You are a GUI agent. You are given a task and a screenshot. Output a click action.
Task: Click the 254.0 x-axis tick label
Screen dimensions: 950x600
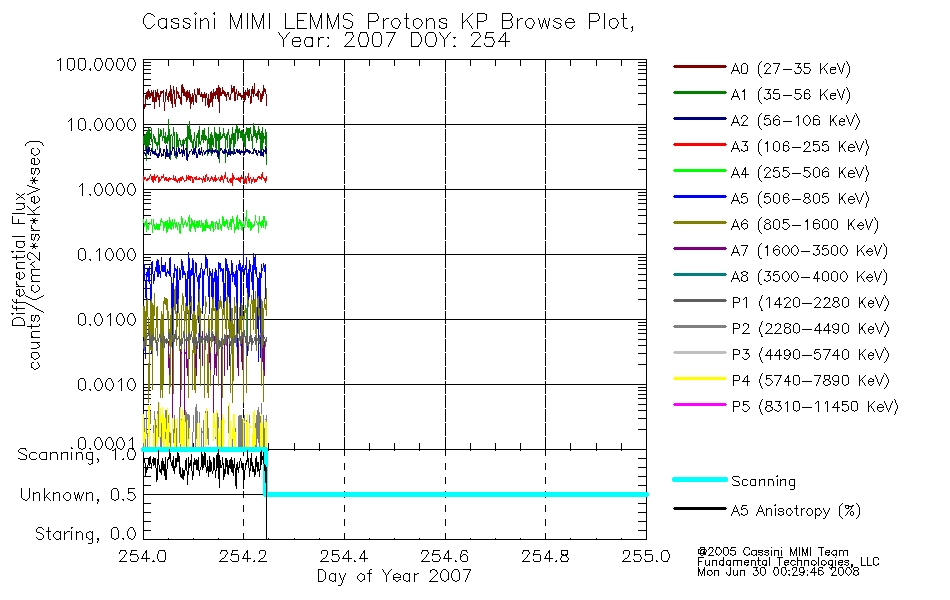pyautogui.click(x=143, y=556)
